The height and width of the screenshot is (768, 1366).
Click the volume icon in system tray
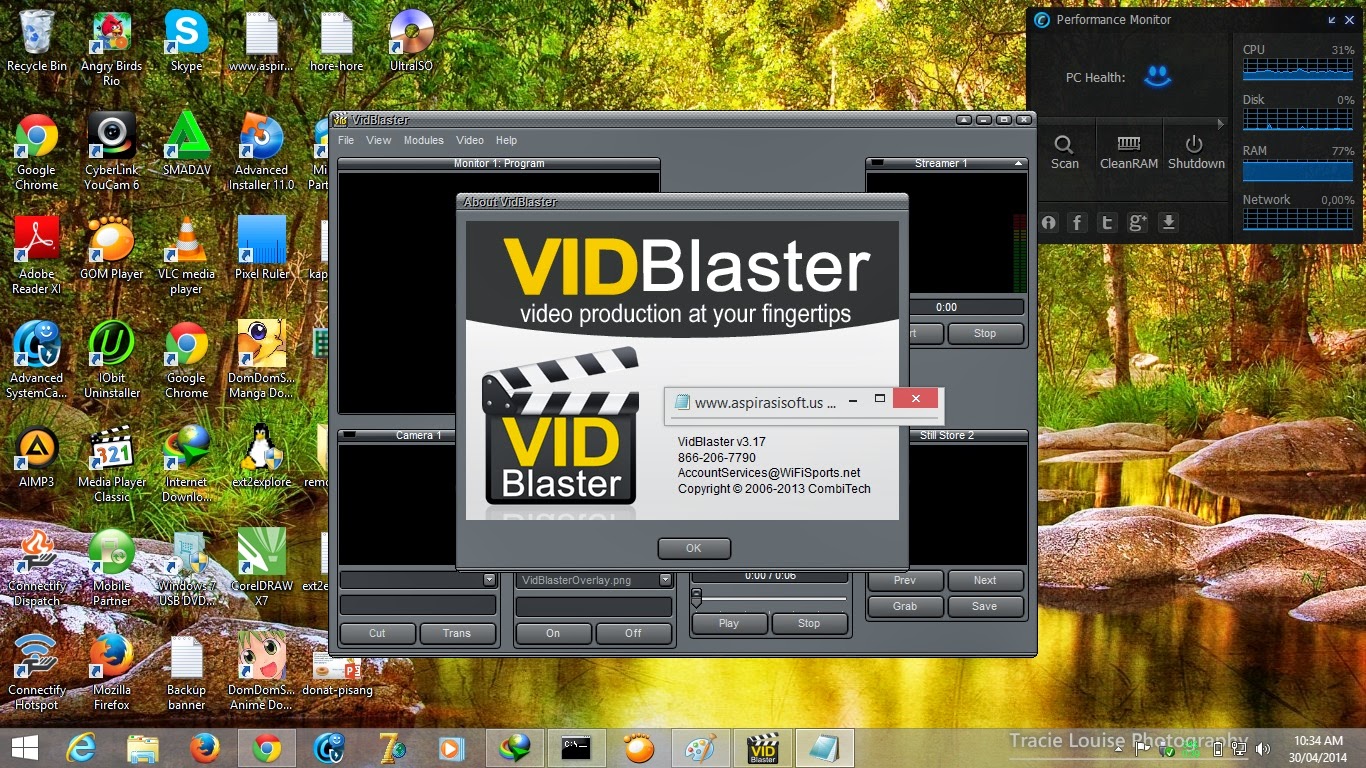1263,748
